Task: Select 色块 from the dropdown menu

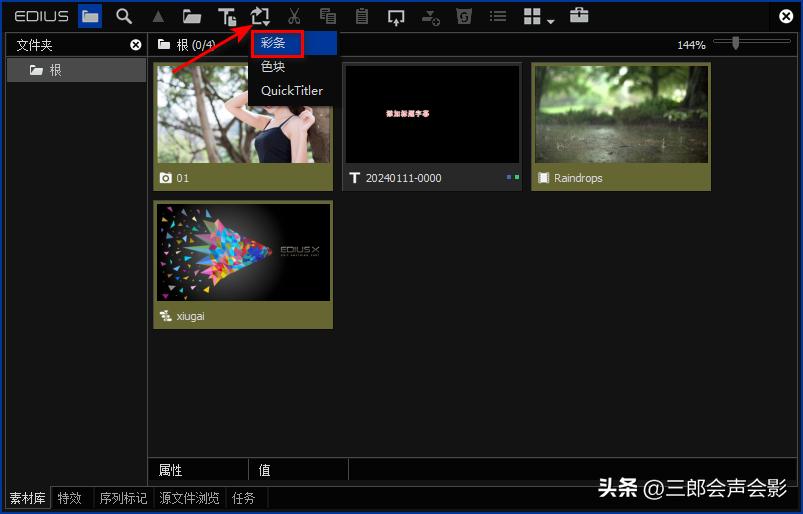Action: [x=274, y=67]
